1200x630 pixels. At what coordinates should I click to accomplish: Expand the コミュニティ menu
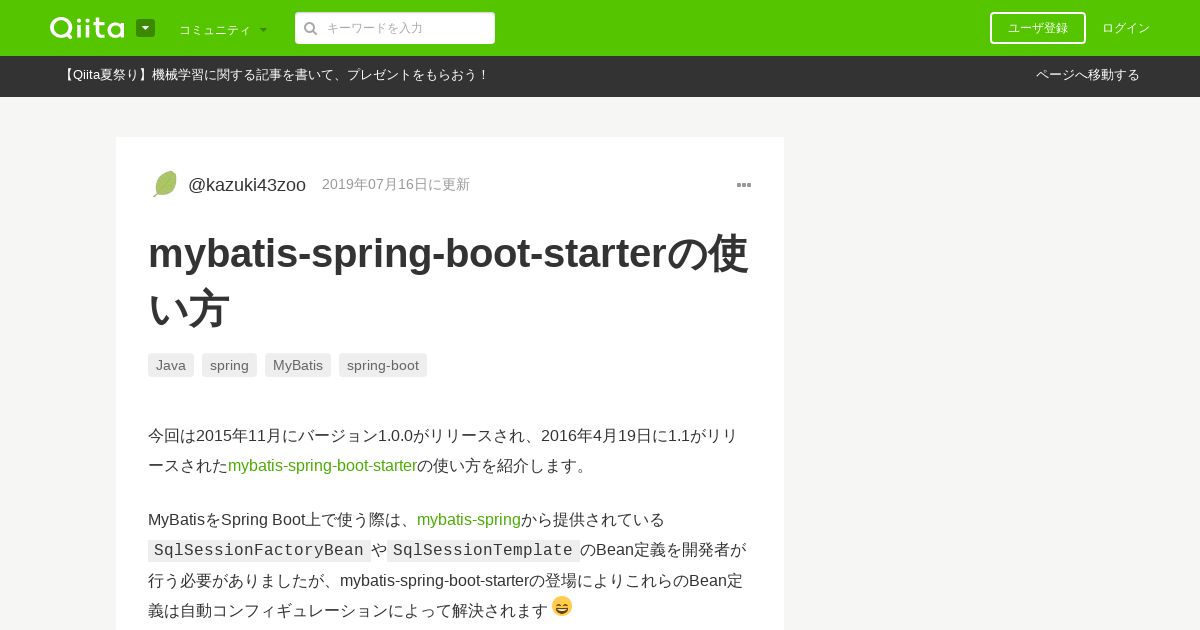point(223,30)
